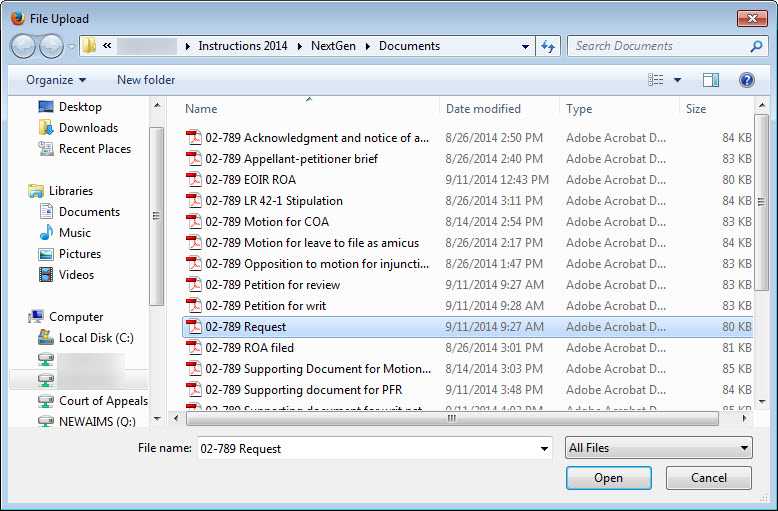This screenshot has height=511, width=778.
Task: Click PDF icon of 02-789 EOIR ROA
Action: 194,180
